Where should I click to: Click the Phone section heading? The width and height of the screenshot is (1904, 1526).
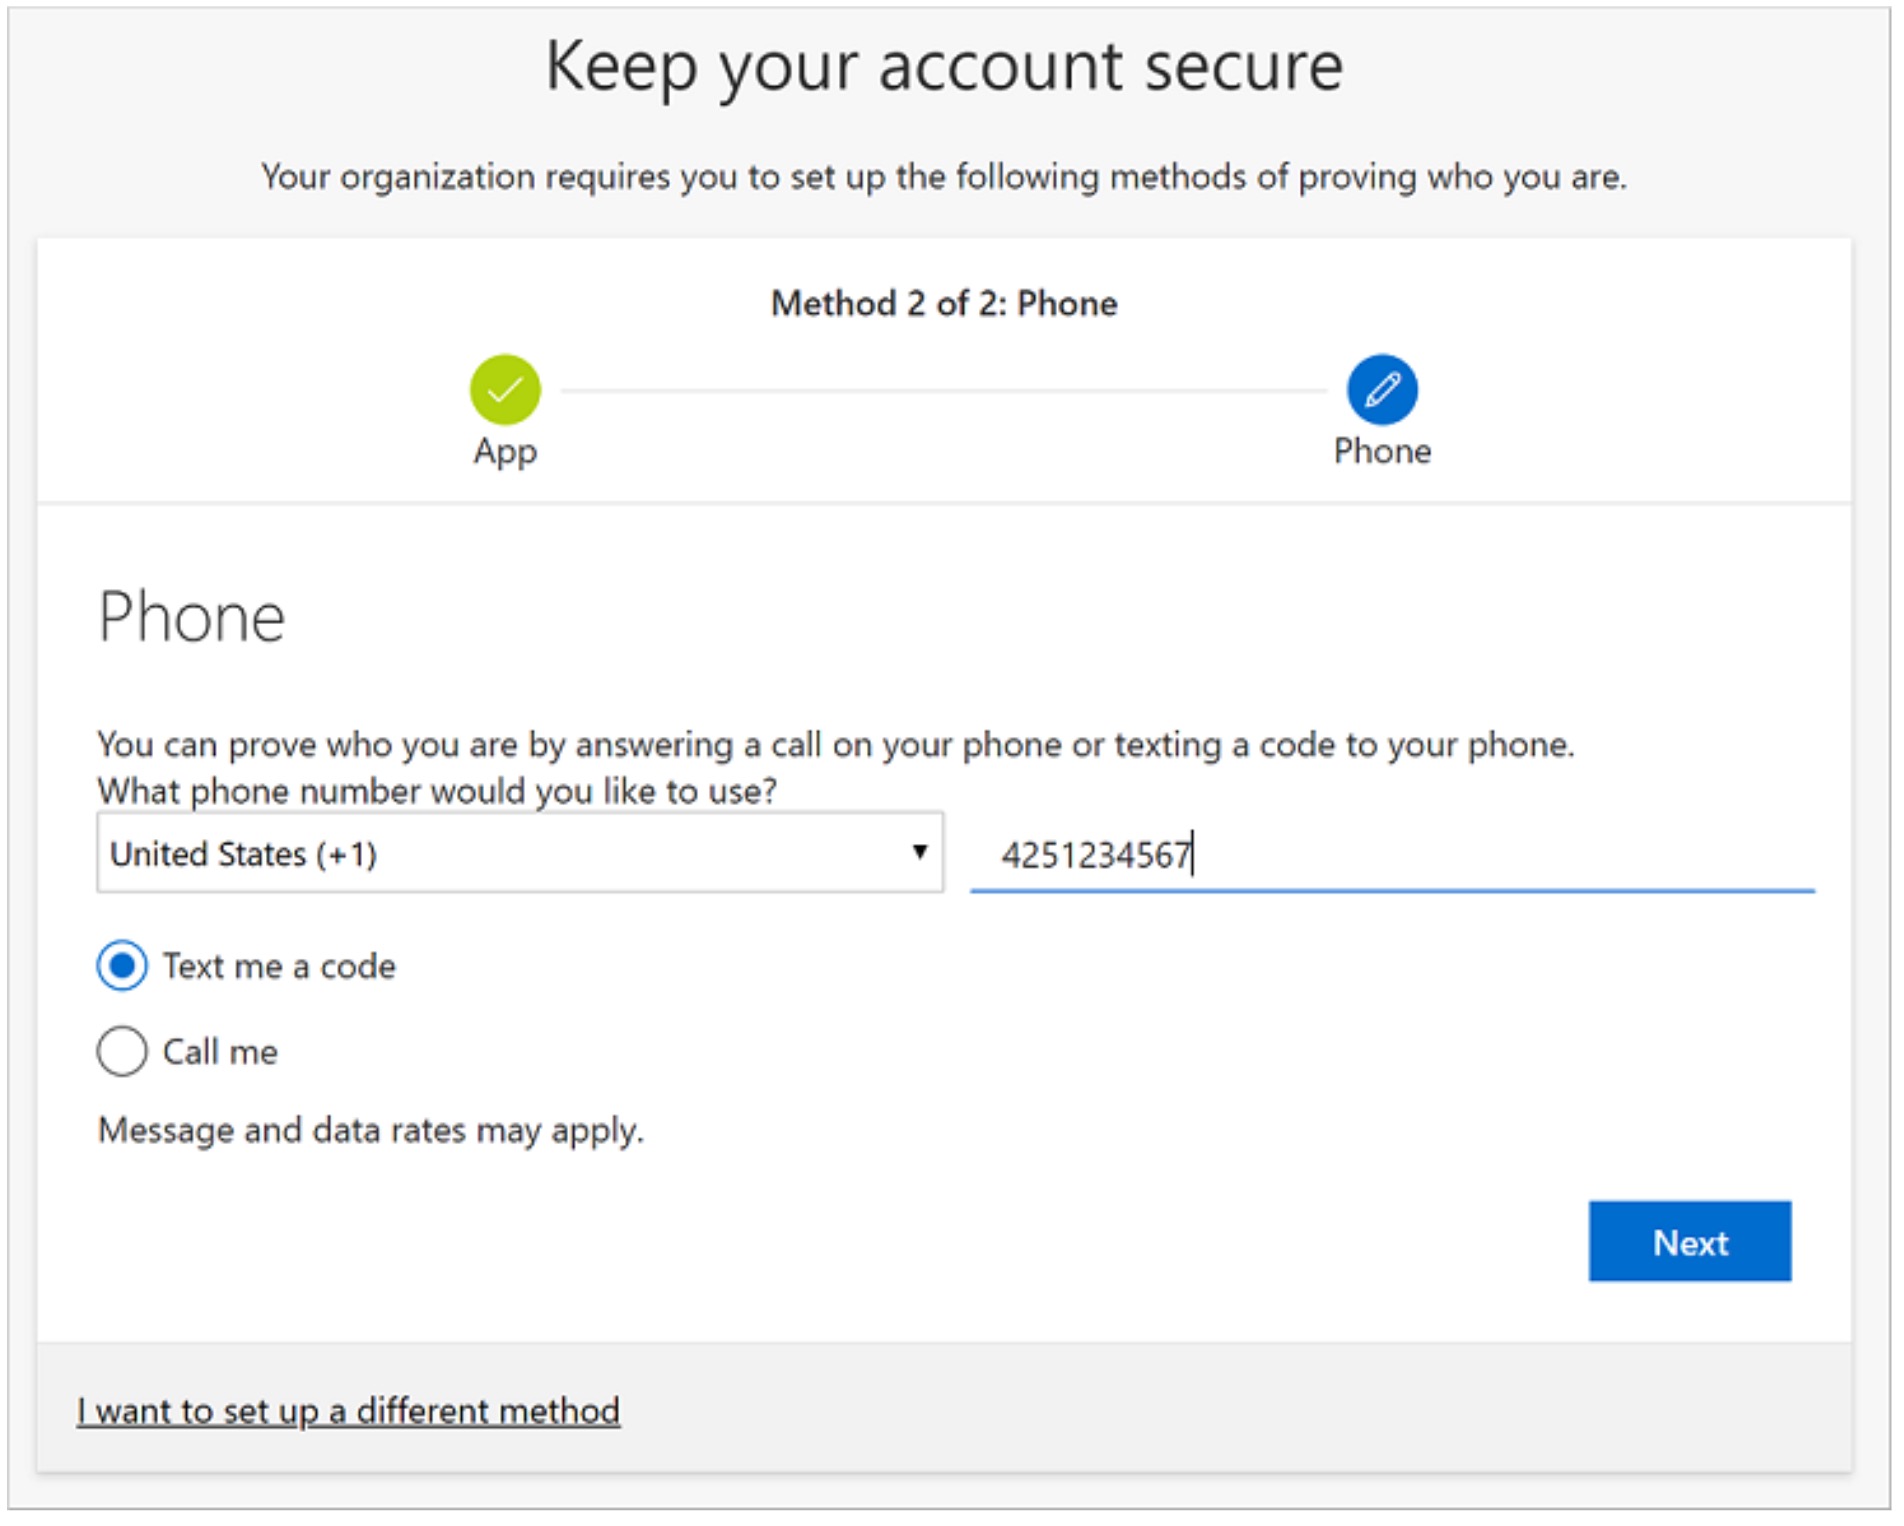(190, 619)
